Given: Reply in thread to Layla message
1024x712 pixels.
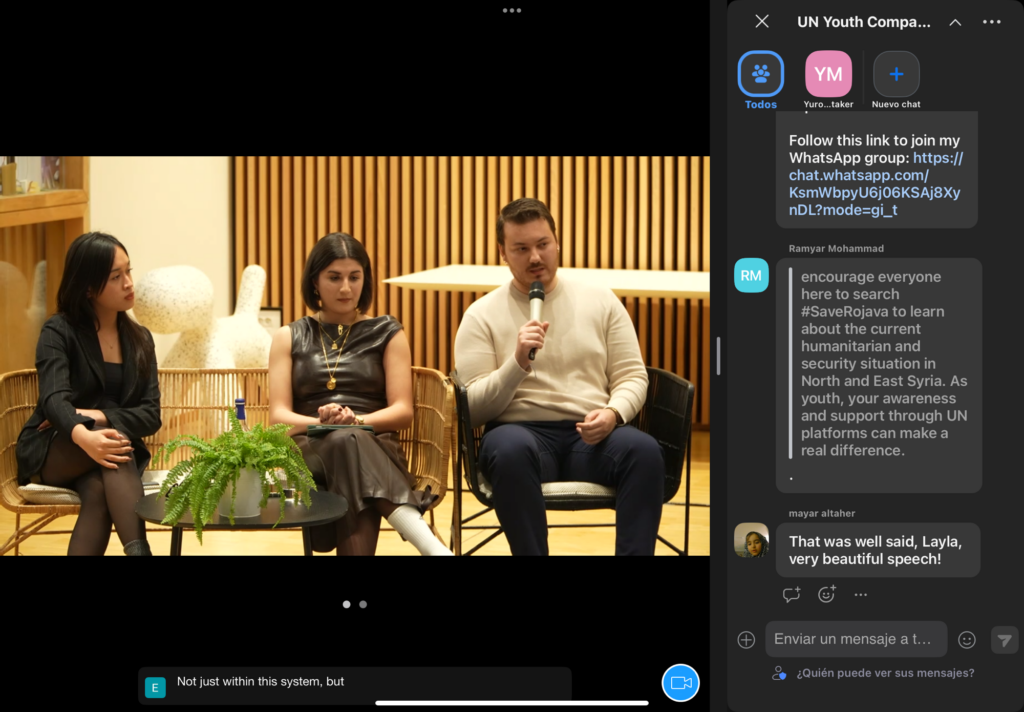Looking at the screenshot, I should point(792,594).
